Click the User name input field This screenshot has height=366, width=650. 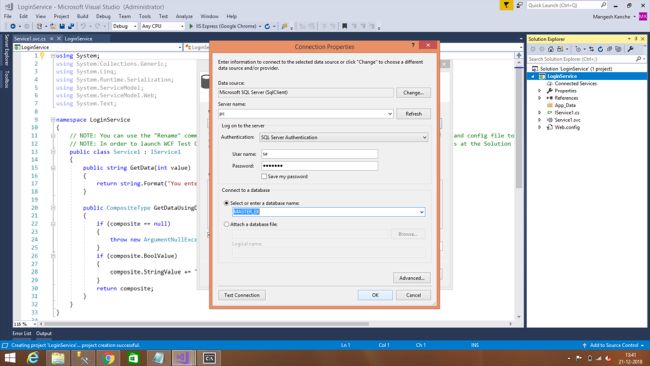coord(320,154)
